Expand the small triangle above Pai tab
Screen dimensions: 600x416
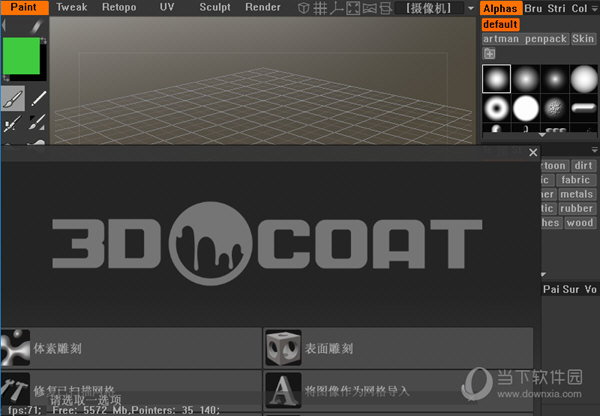pos(544,274)
